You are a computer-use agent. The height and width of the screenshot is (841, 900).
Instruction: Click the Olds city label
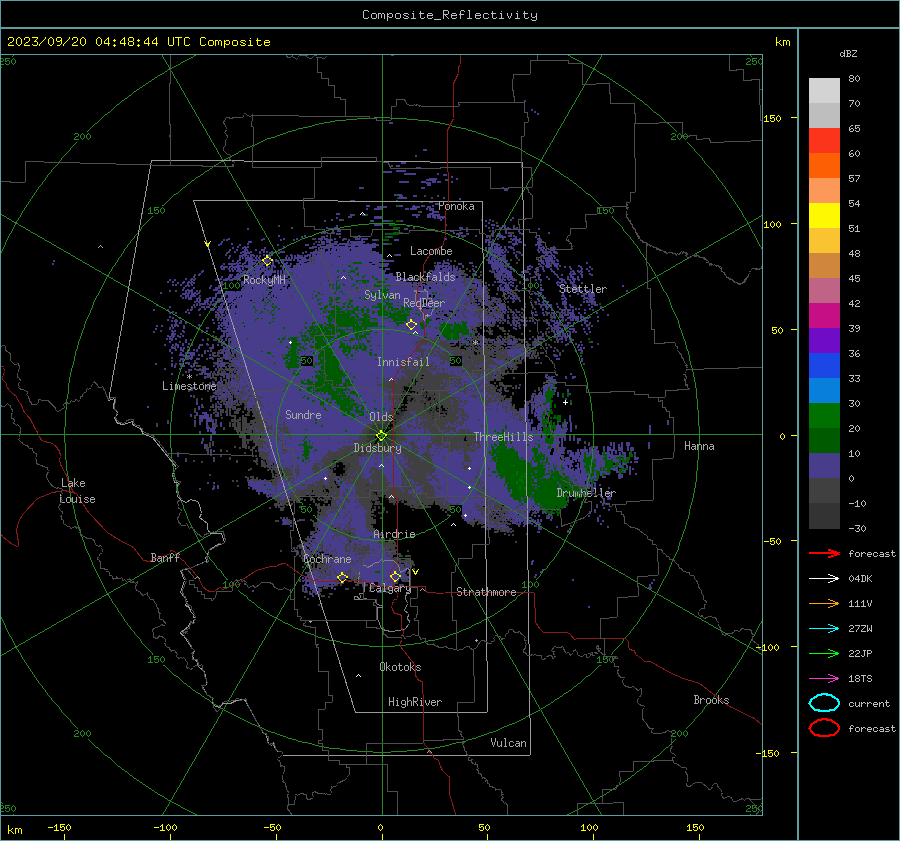pos(381,417)
